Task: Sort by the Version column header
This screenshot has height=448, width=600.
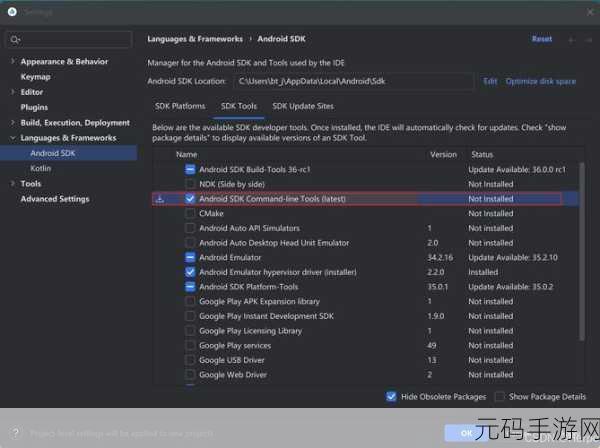Action: pos(443,155)
